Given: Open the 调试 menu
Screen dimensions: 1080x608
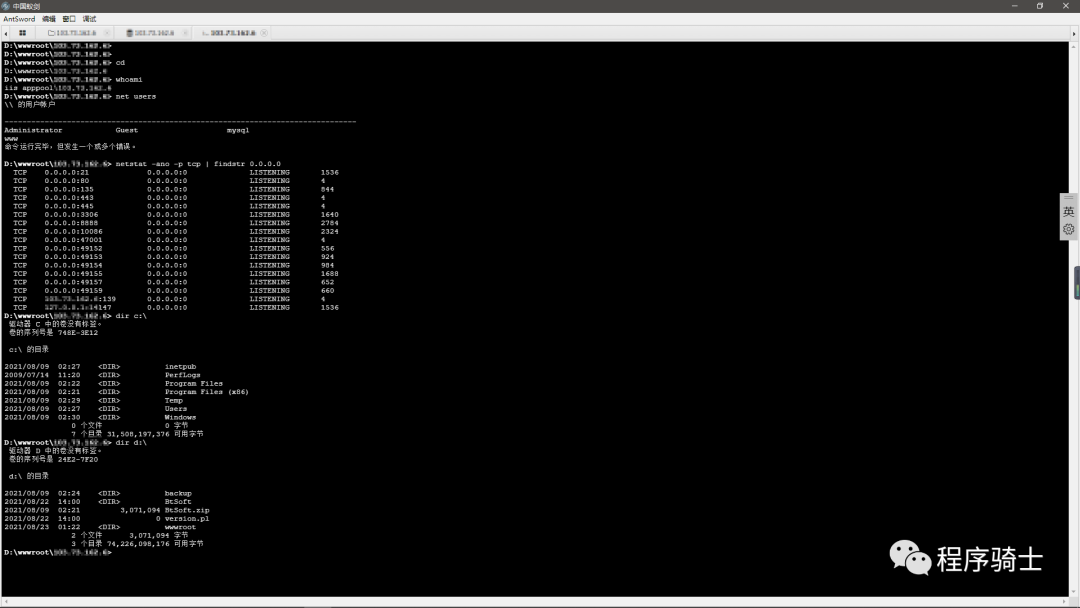Looking at the screenshot, I should pos(89,19).
